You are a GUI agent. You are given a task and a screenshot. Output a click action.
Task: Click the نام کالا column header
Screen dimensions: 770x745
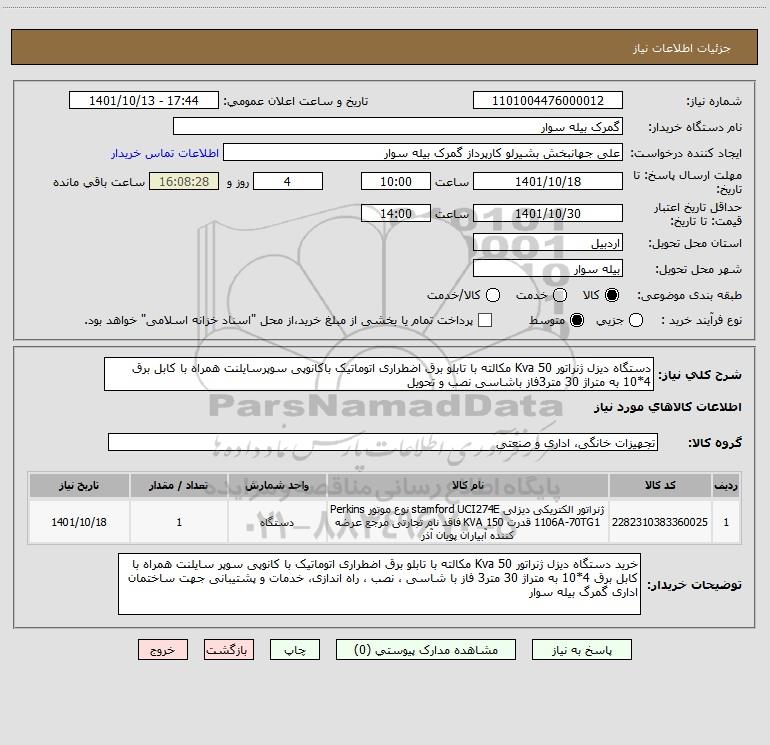[x=468, y=485]
